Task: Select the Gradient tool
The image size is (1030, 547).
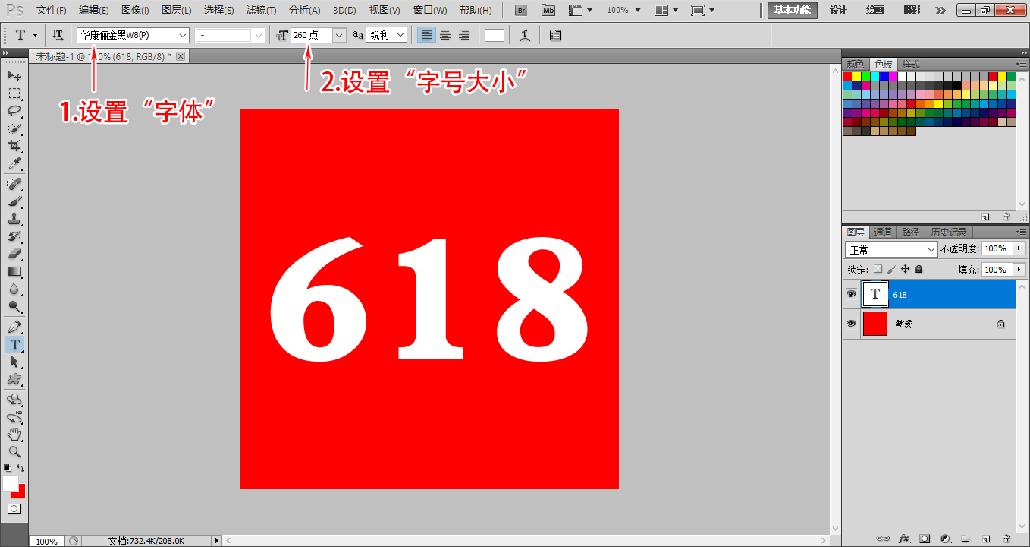Action: (14, 271)
